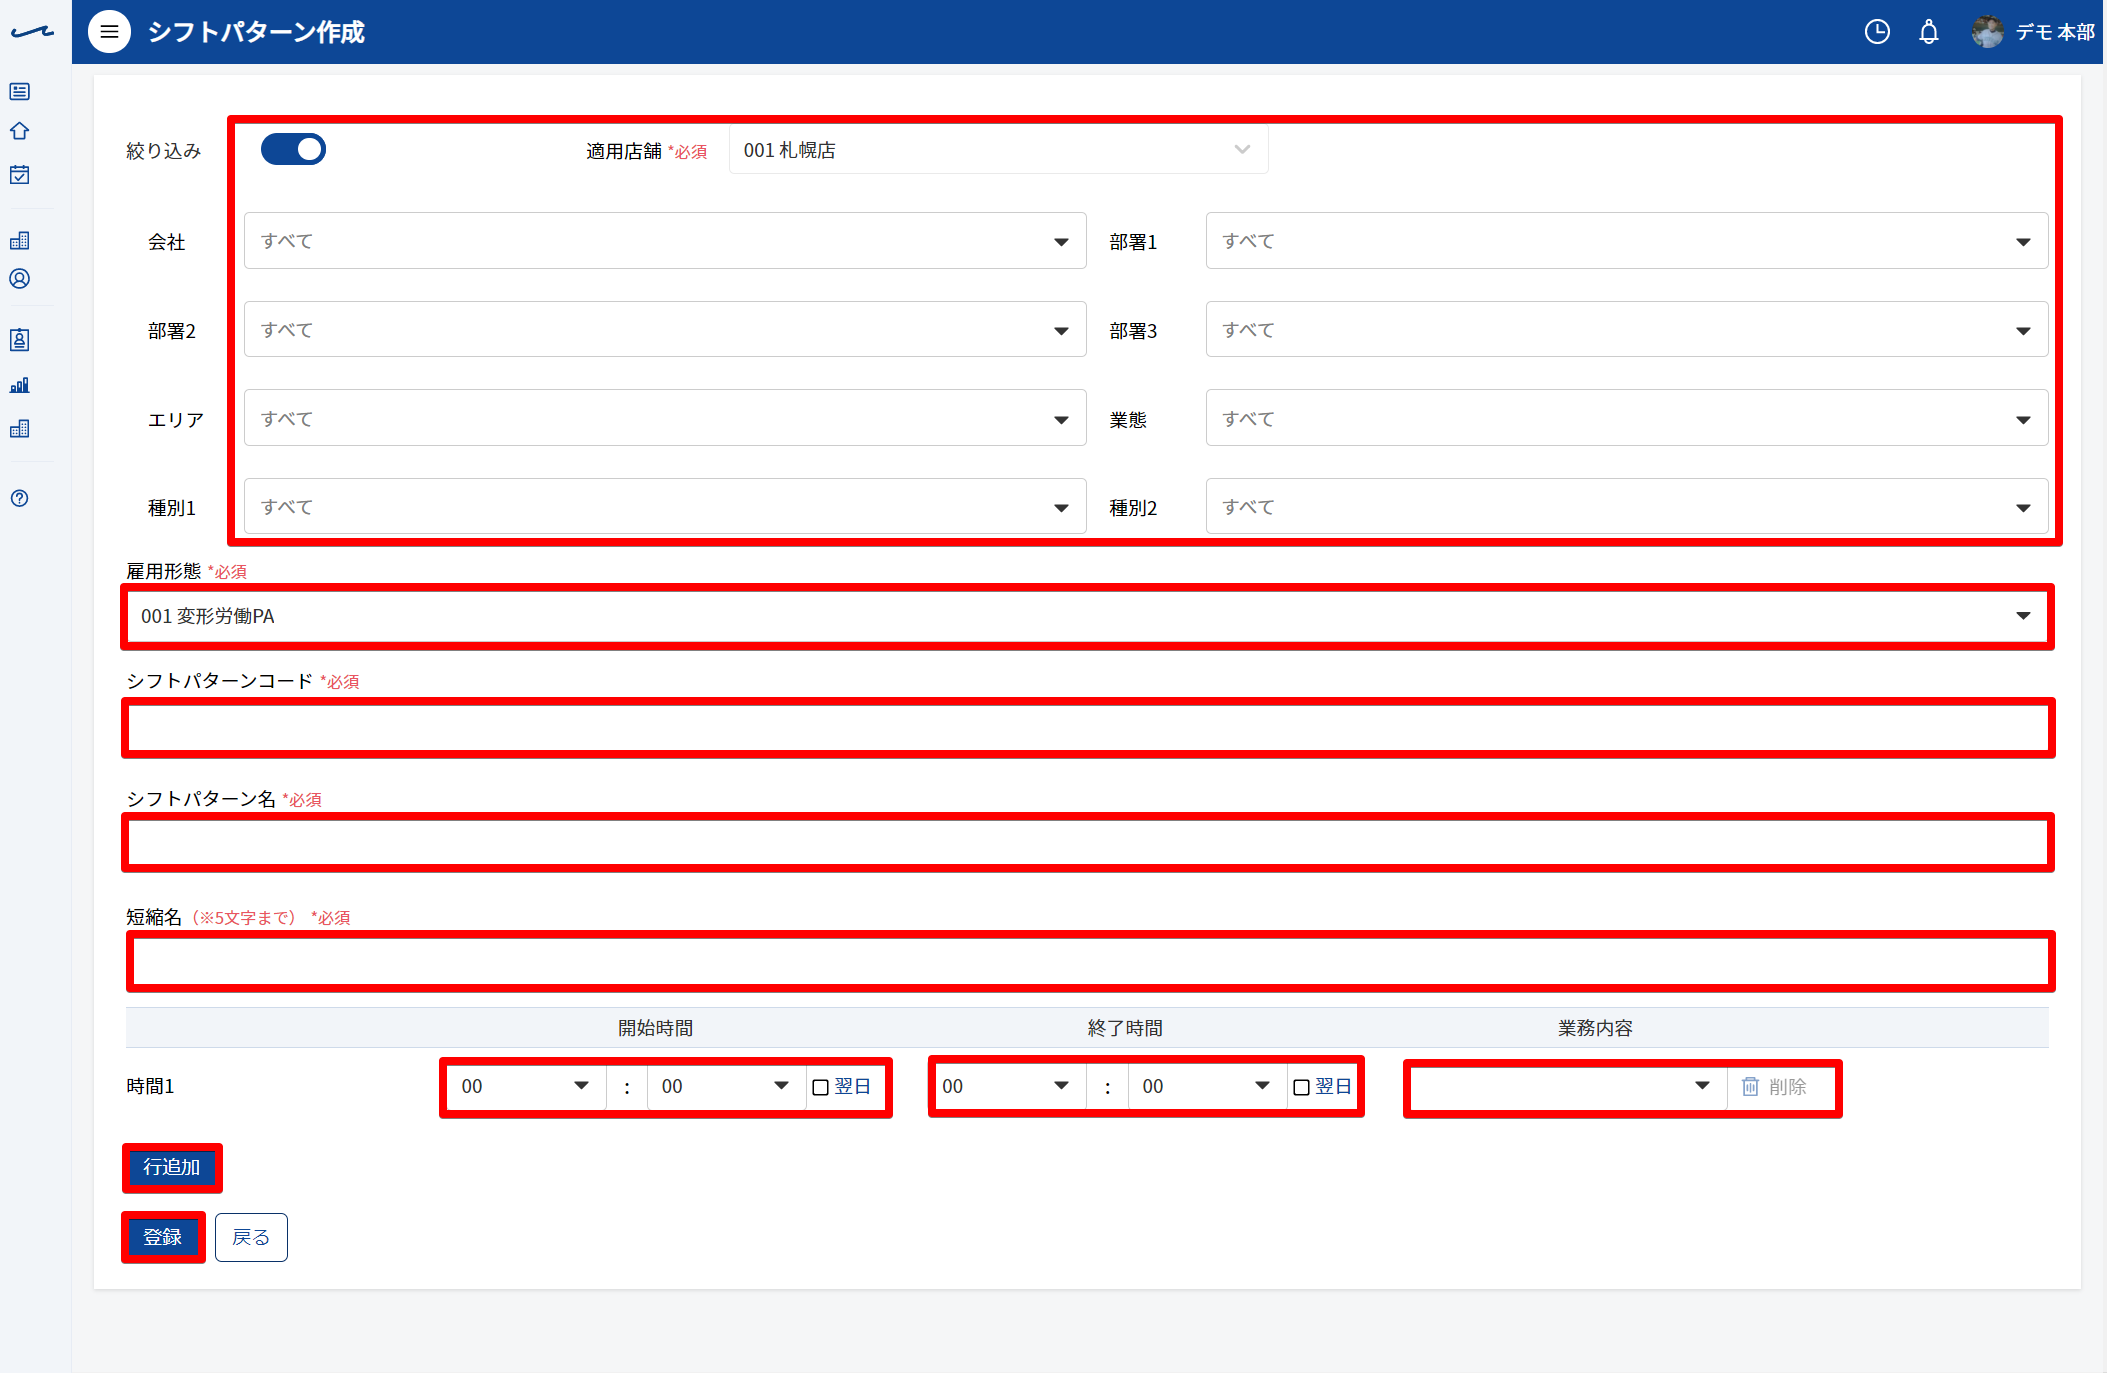Screen dimensions: 2107x1373
Task: Open buildings icon just above profile circle icon
Action: pos(20,240)
